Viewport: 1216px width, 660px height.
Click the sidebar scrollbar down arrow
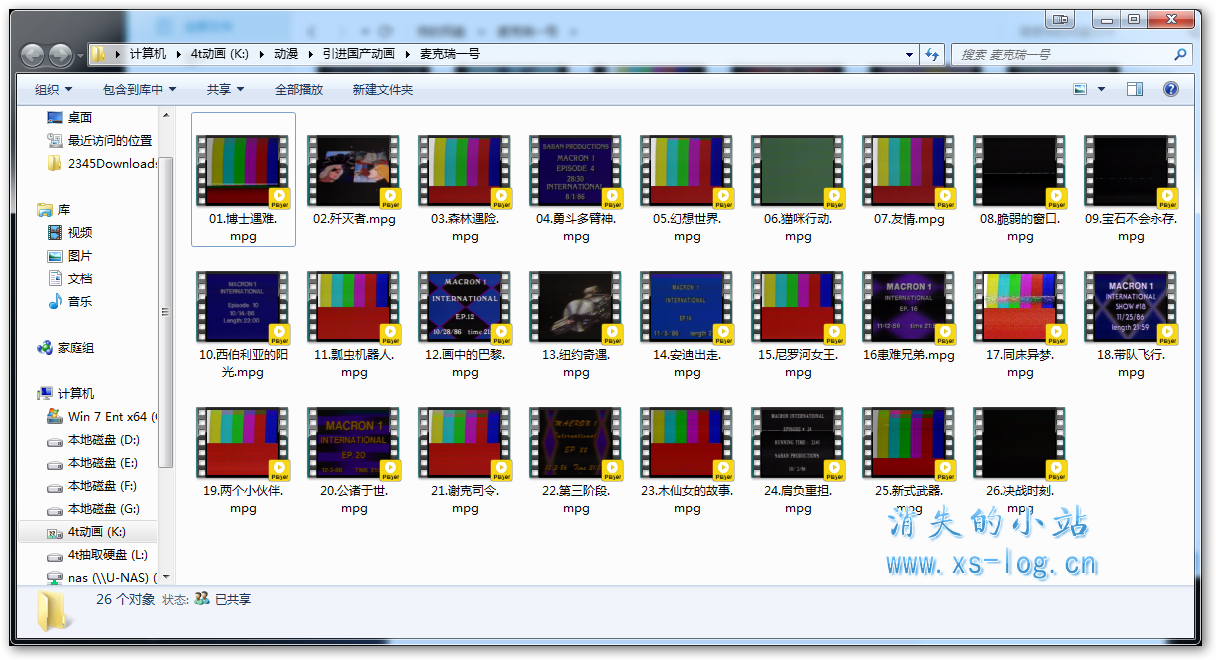coord(166,578)
